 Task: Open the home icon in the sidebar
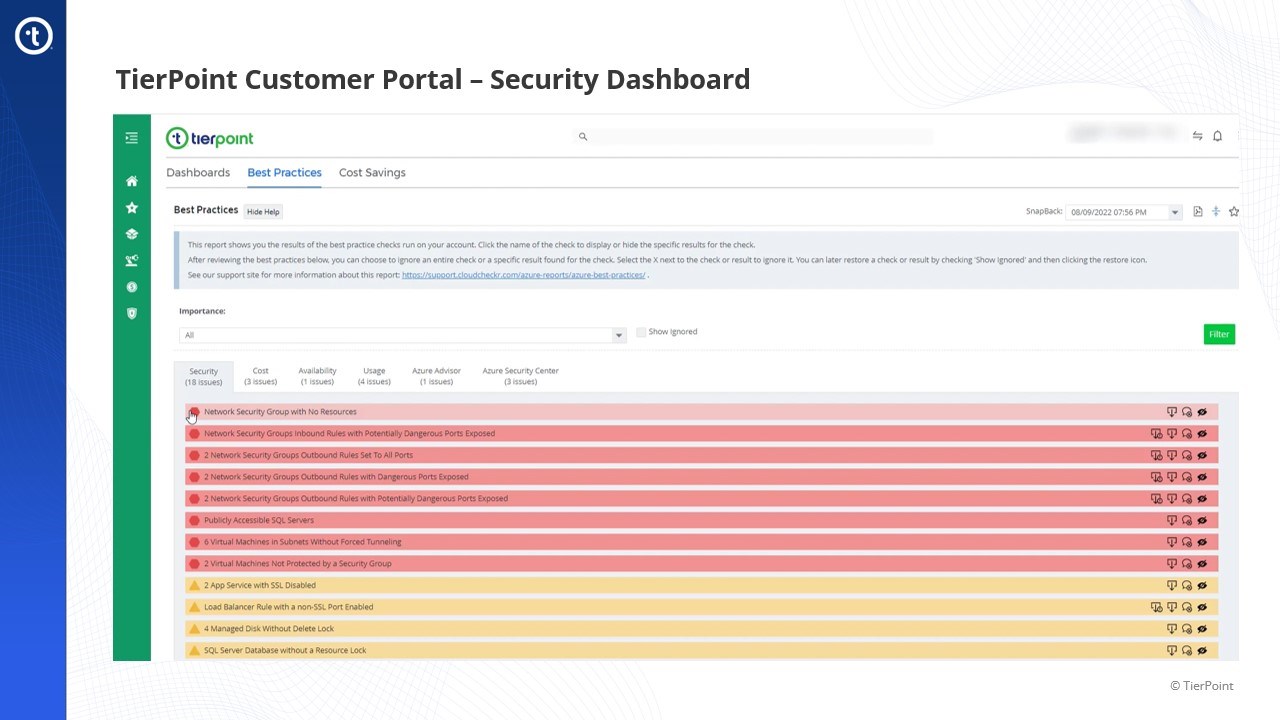coord(131,181)
